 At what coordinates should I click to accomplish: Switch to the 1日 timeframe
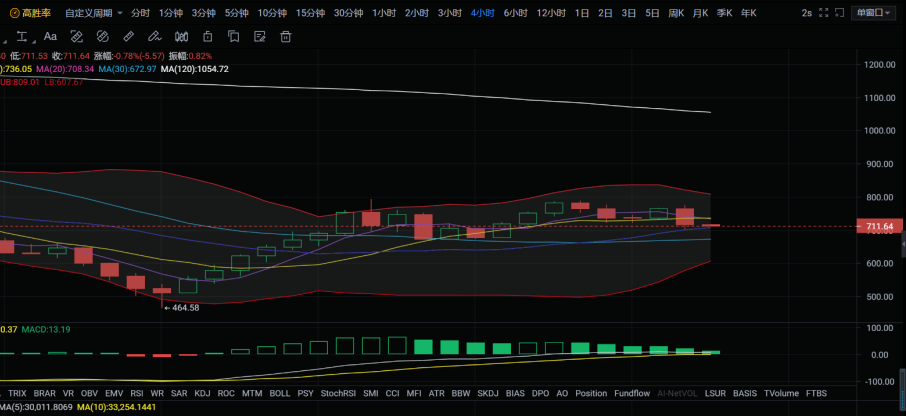coord(582,13)
